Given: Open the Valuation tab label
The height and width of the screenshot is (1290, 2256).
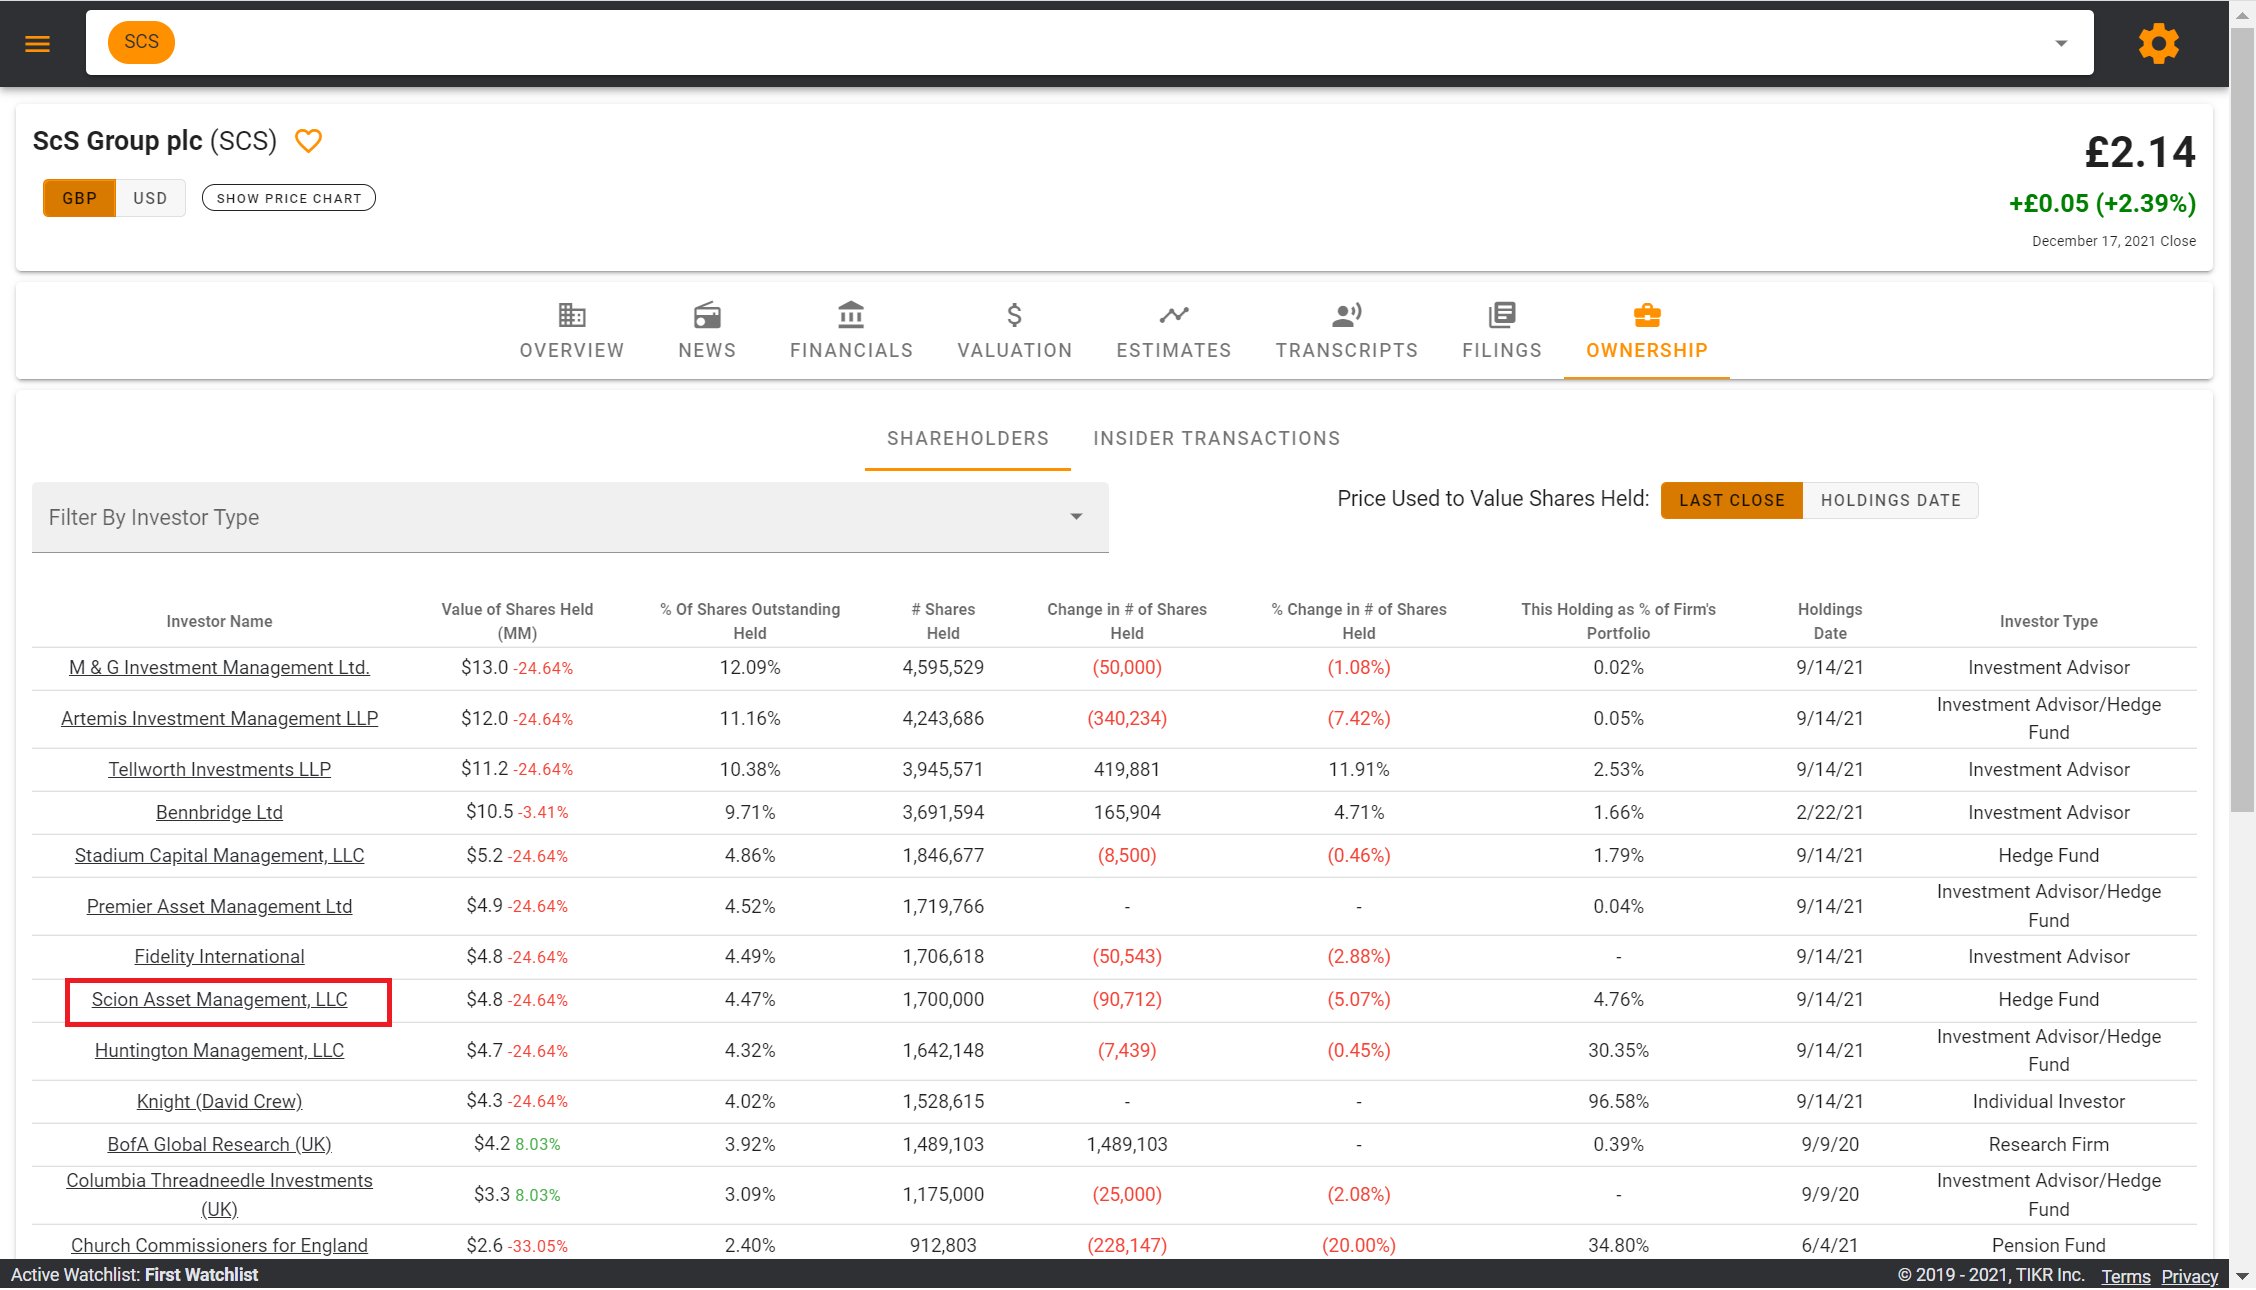Looking at the screenshot, I should (1014, 350).
